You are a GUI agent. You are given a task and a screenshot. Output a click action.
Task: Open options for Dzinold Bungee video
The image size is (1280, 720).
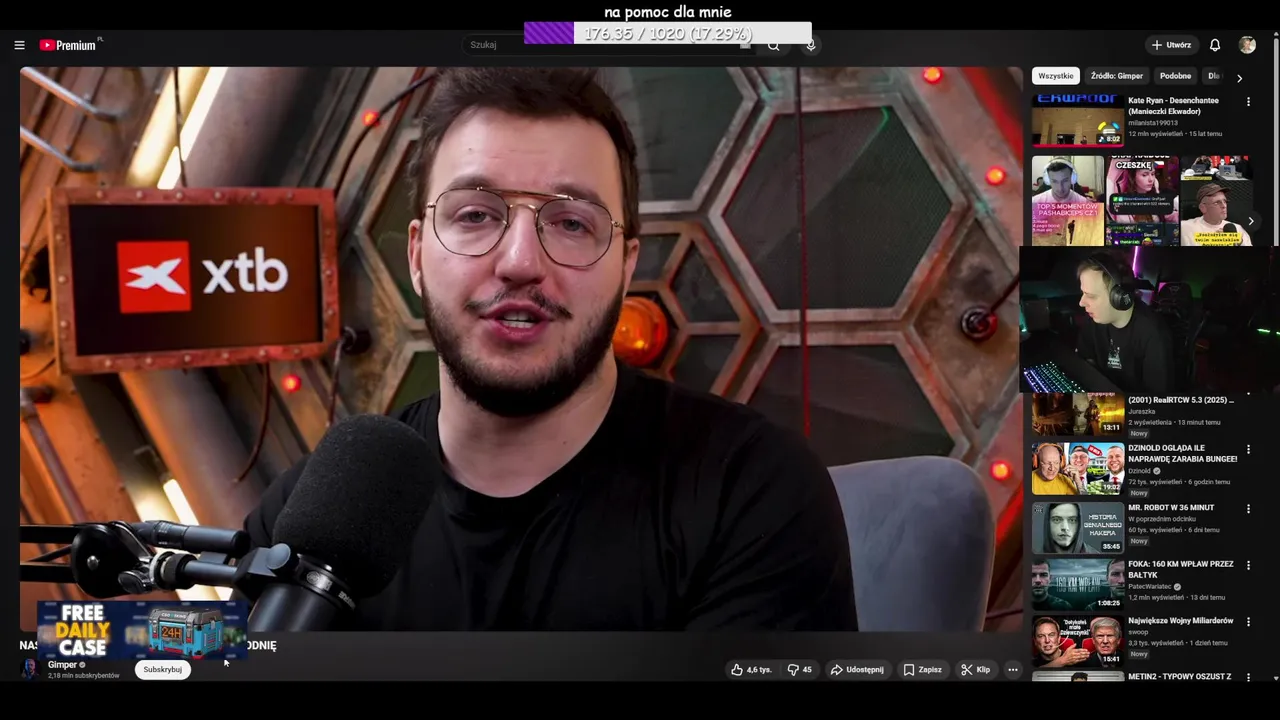(1248, 450)
